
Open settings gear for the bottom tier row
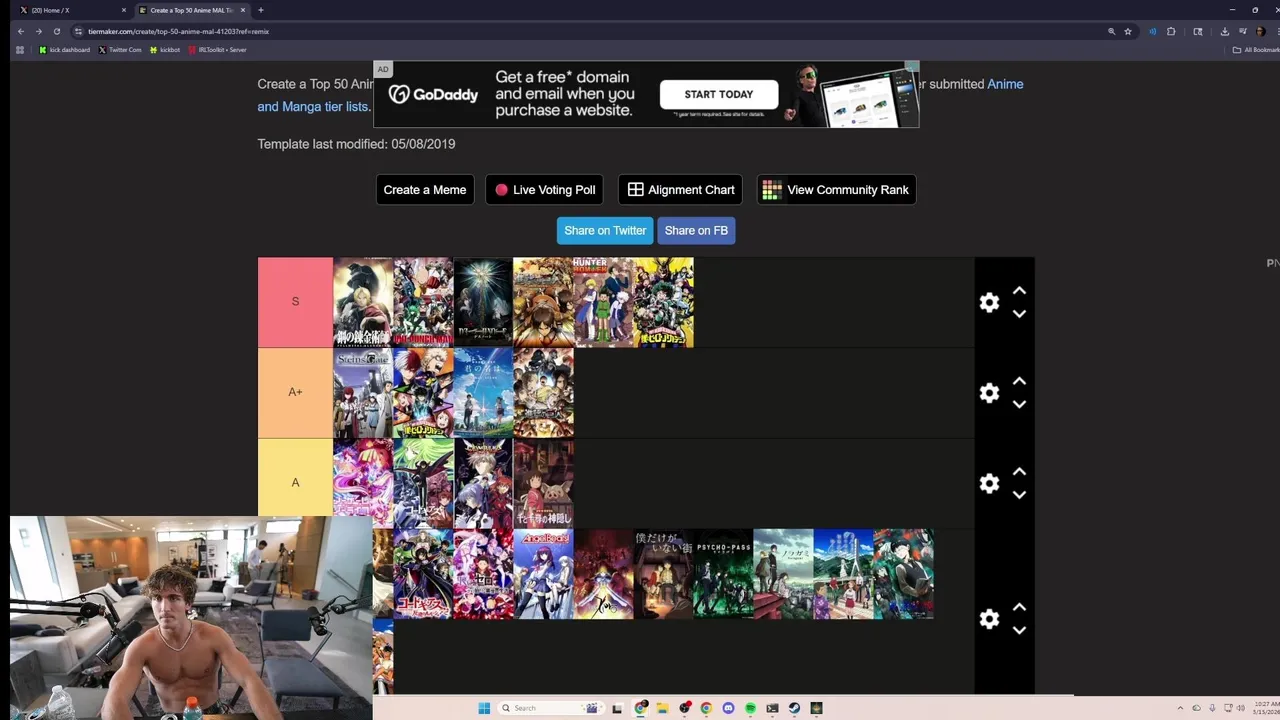(989, 619)
